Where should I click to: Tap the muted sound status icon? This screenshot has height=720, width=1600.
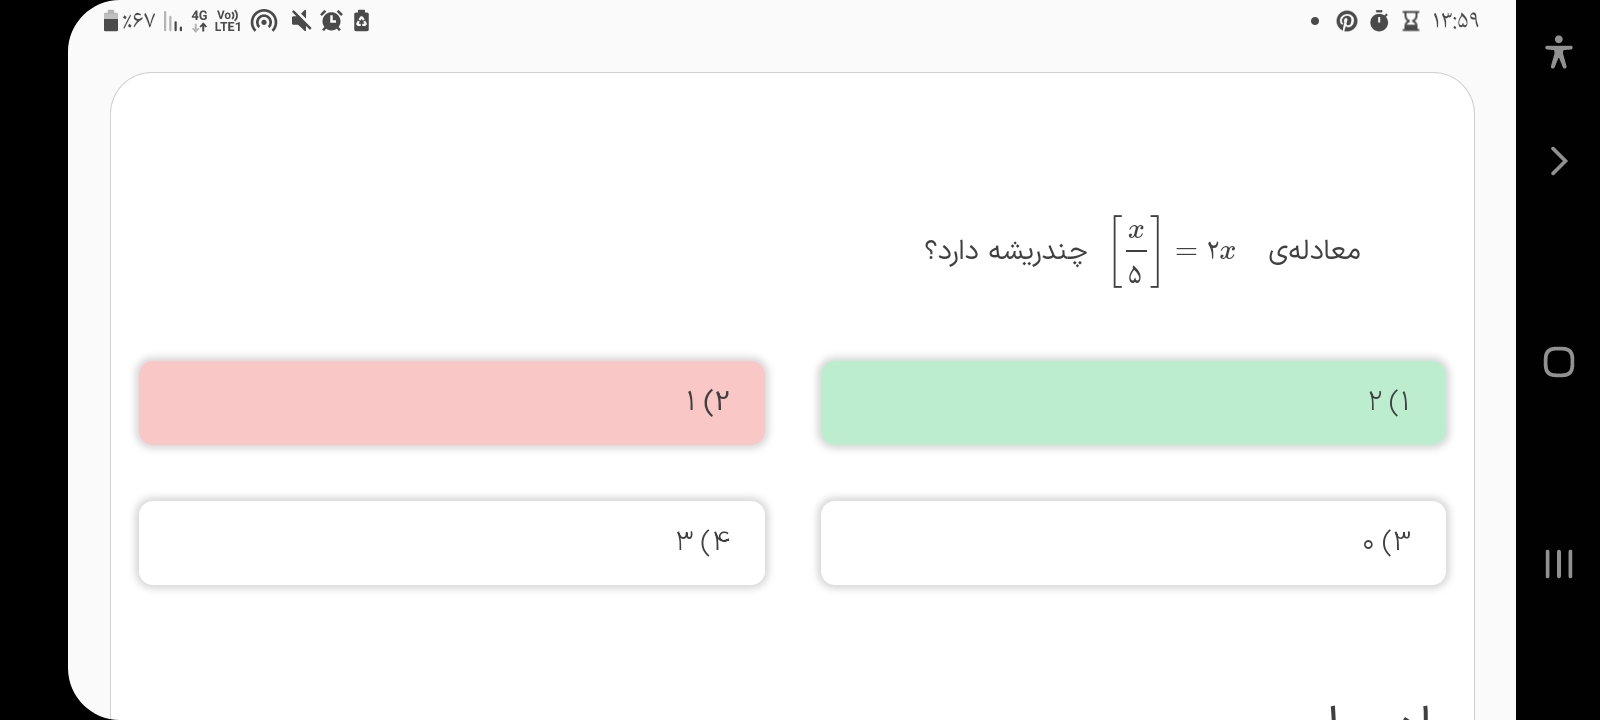pyautogui.click(x=300, y=21)
